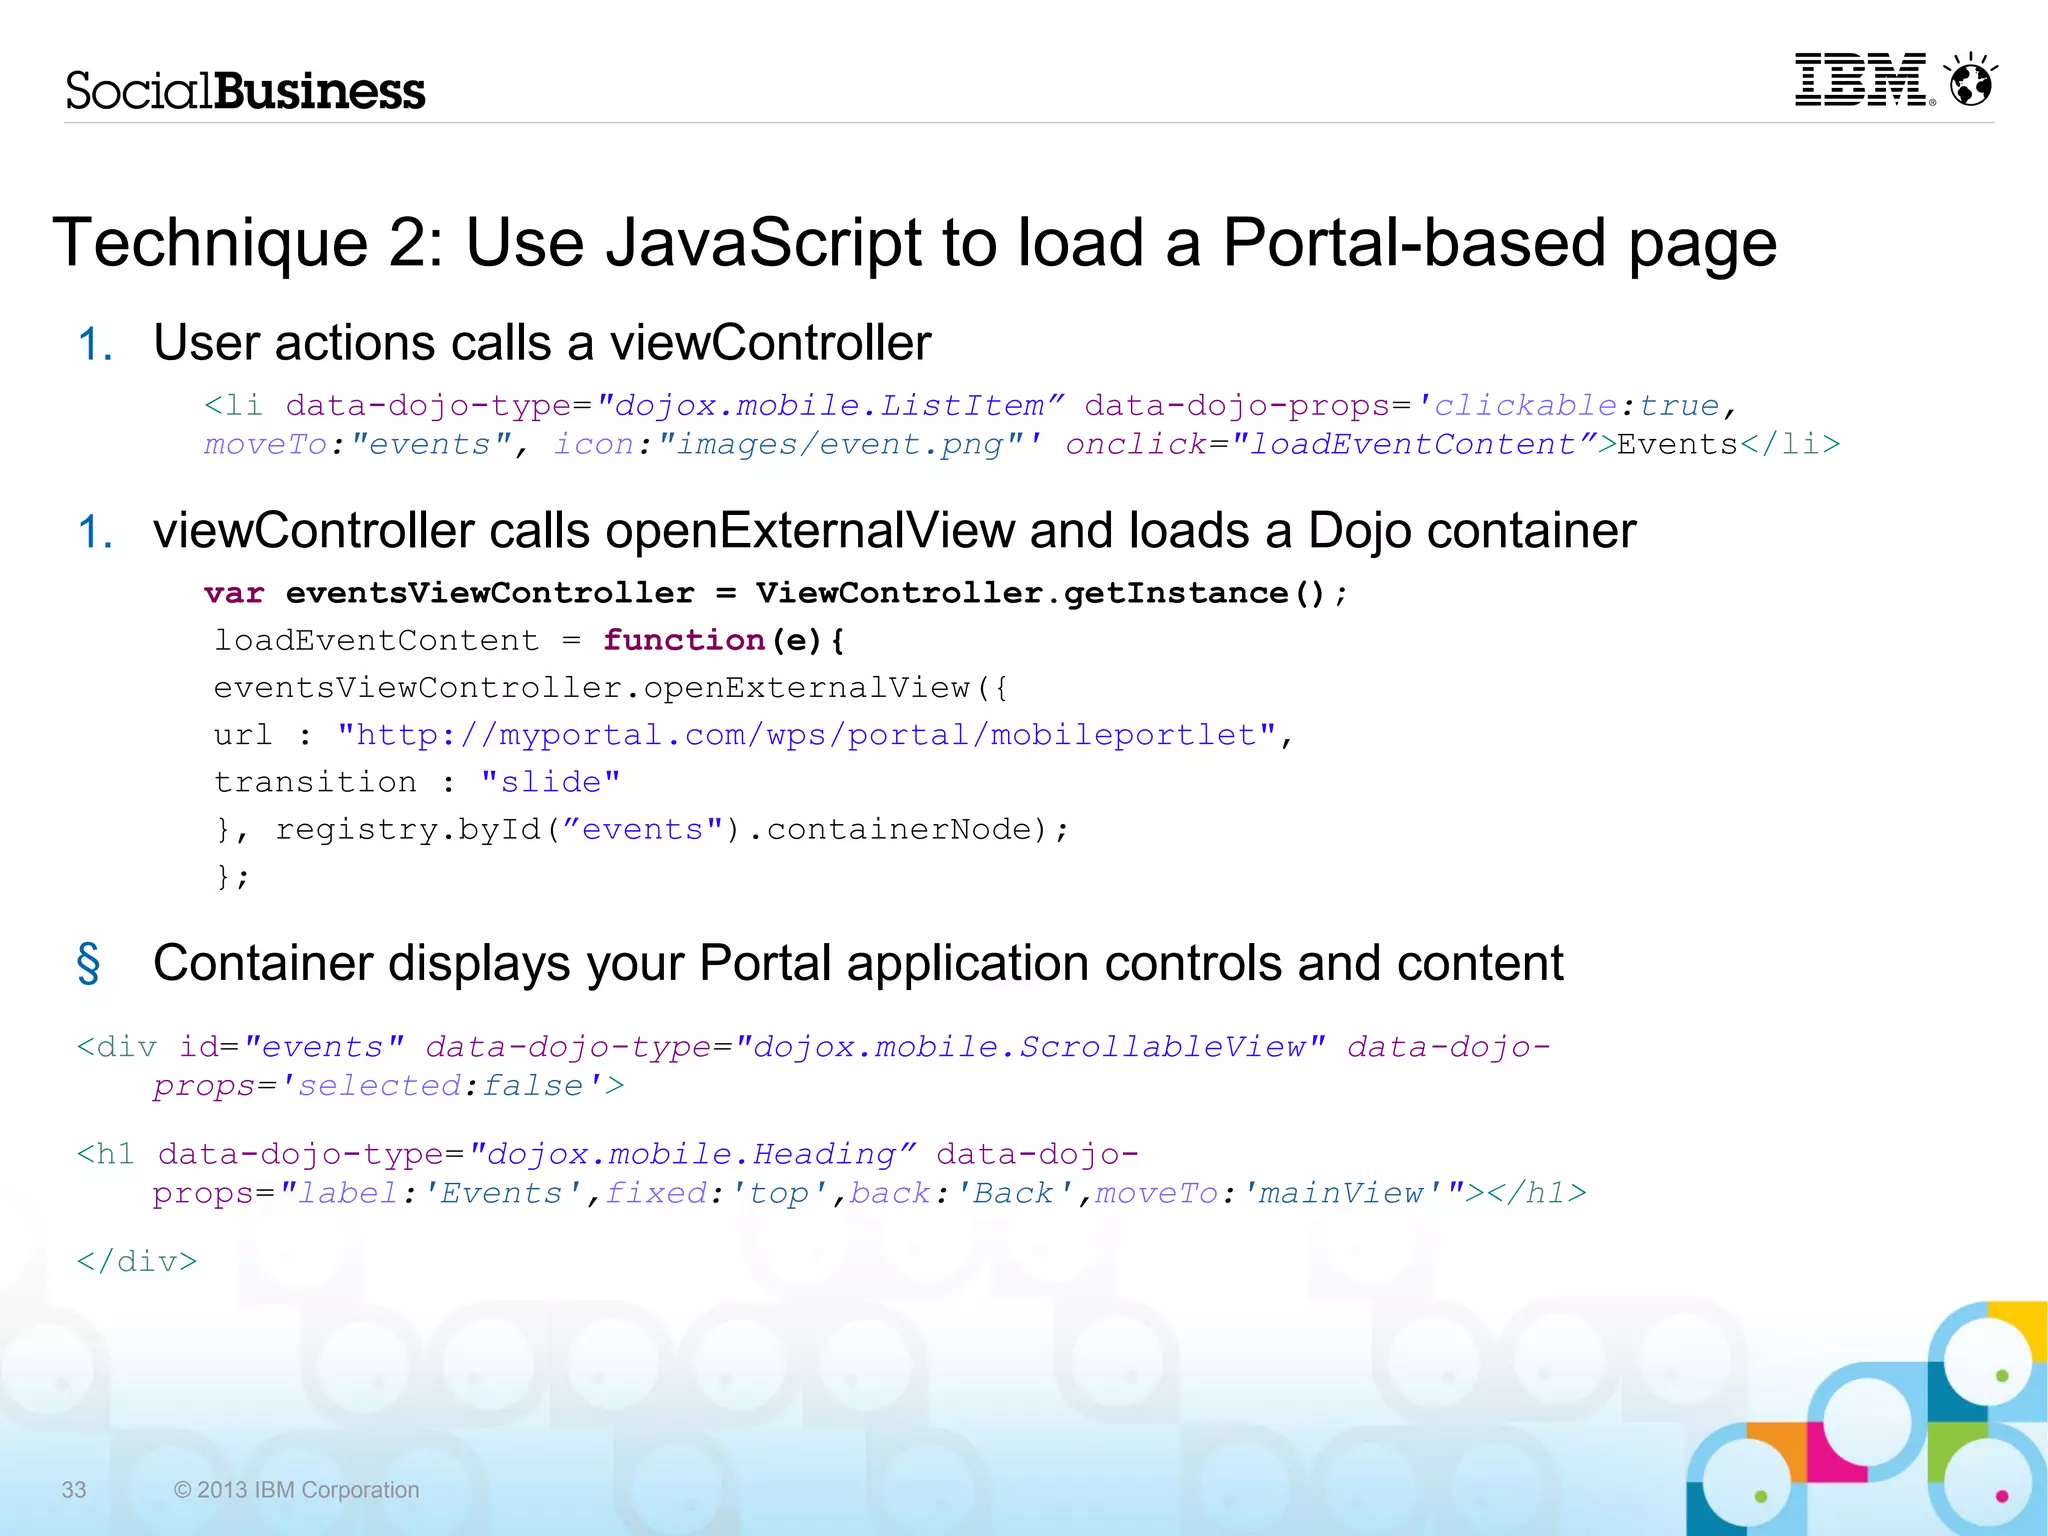
Task: Click the 'transition : "slide"' line
Action: click(417, 782)
